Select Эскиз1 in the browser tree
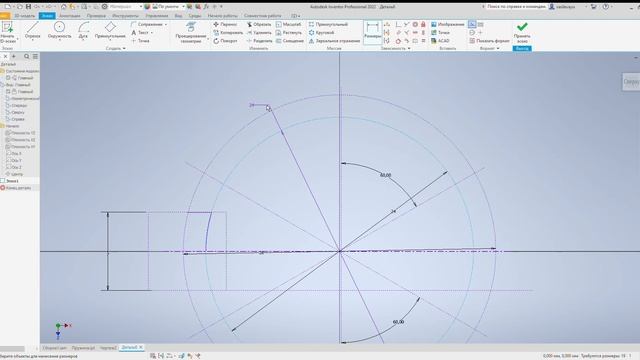This screenshot has height=360, width=640. coord(12,181)
